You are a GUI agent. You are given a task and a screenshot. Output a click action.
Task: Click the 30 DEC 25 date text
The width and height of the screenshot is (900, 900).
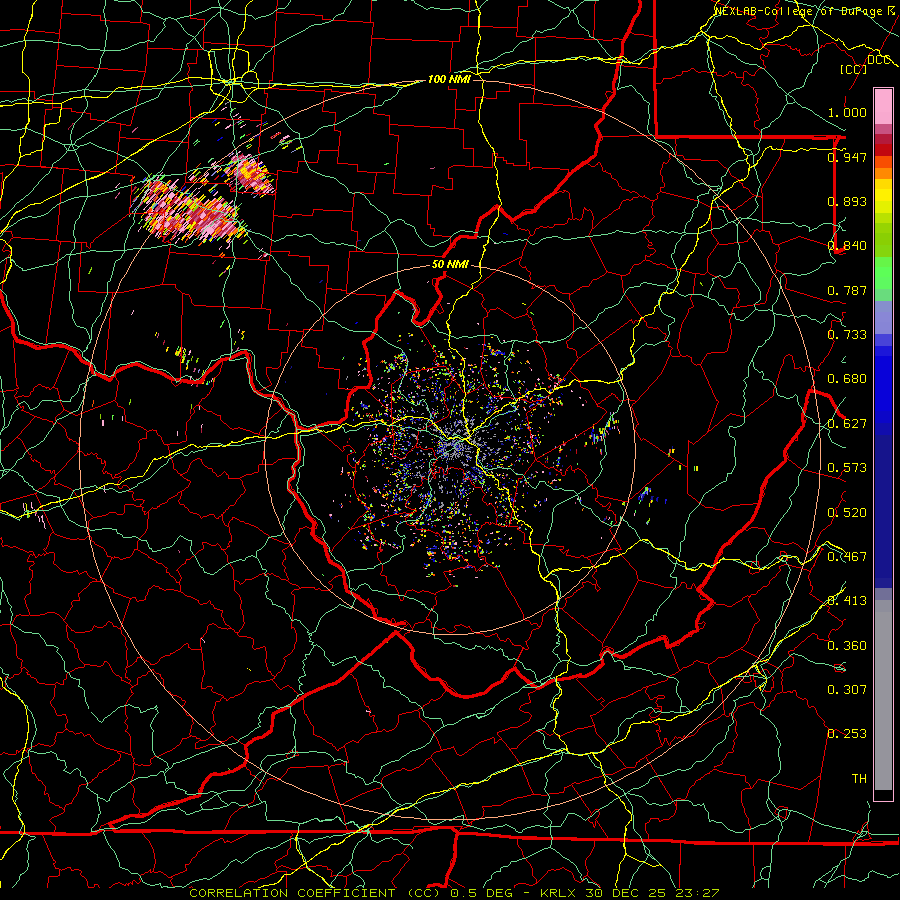pyautogui.click(x=626, y=893)
